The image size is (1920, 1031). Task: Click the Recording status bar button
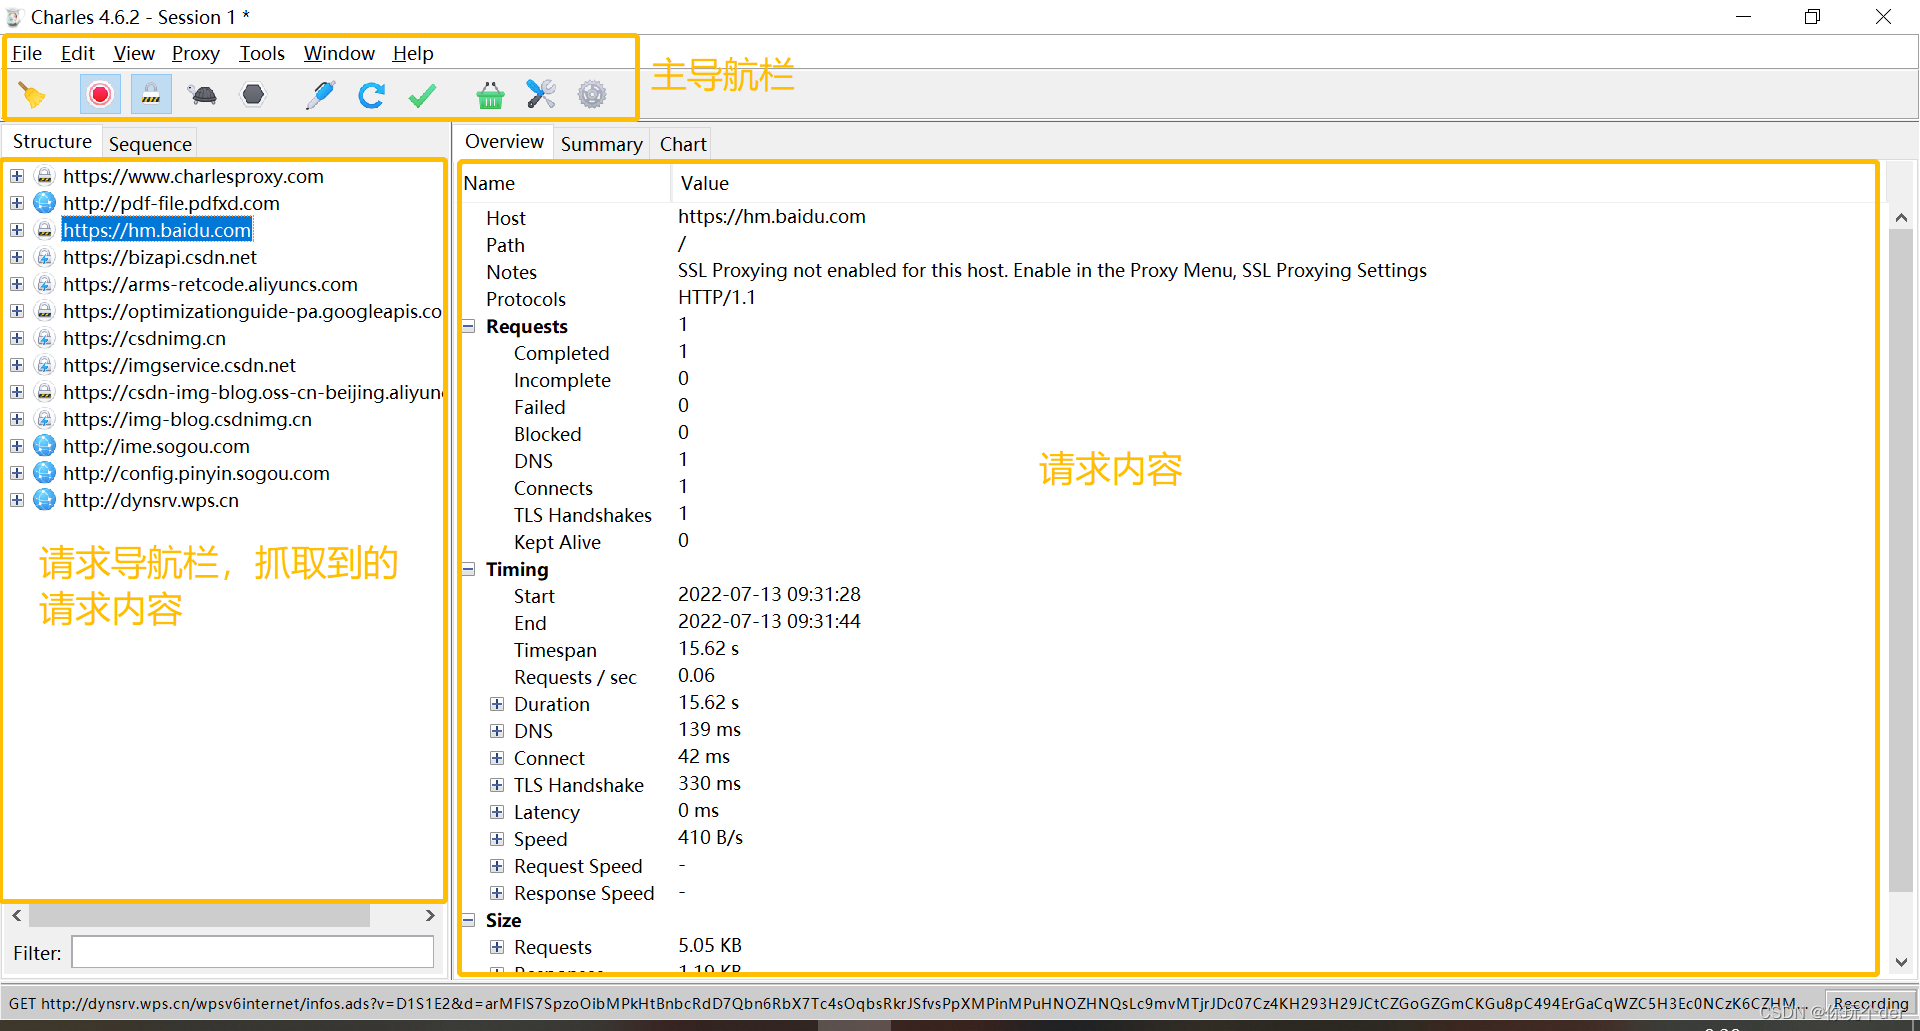tap(1870, 1003)
